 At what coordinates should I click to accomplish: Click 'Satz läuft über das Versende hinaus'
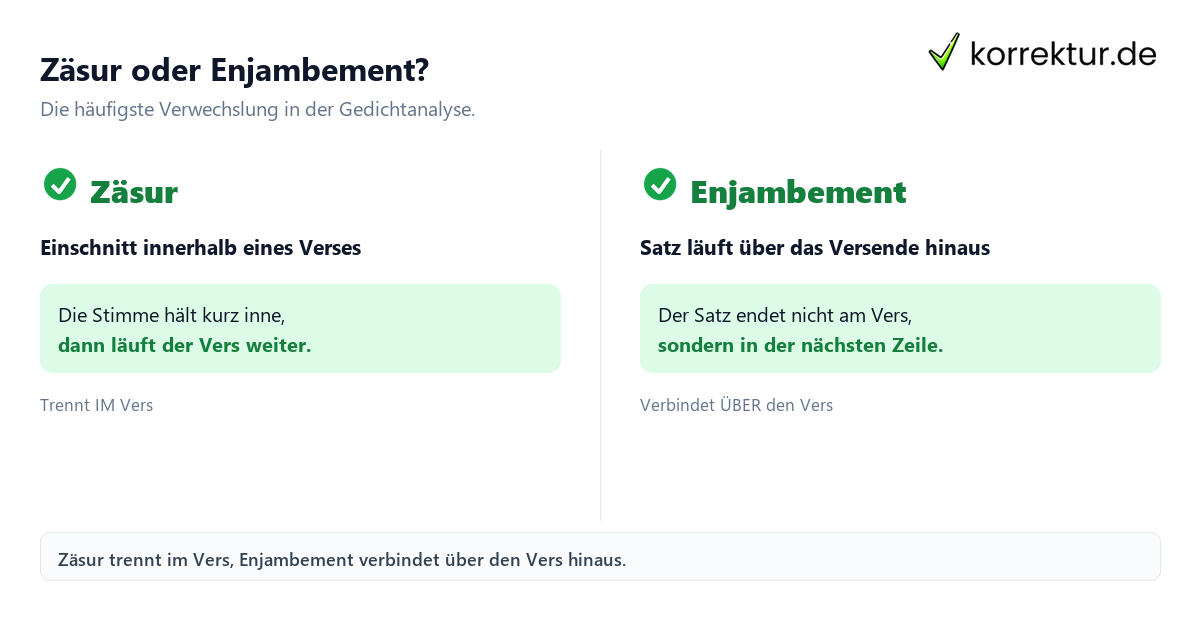pos(815,248)
